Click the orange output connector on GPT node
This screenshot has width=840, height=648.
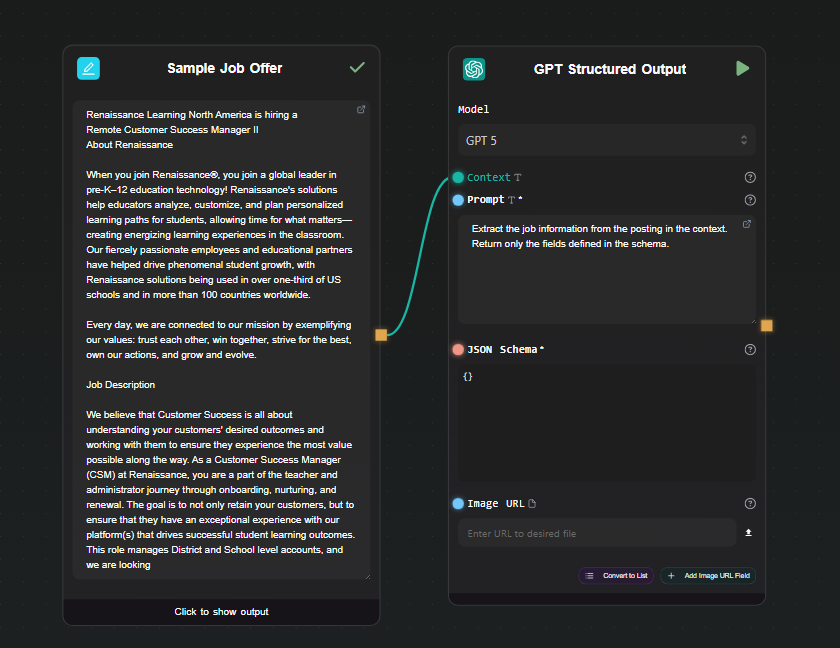767,325
